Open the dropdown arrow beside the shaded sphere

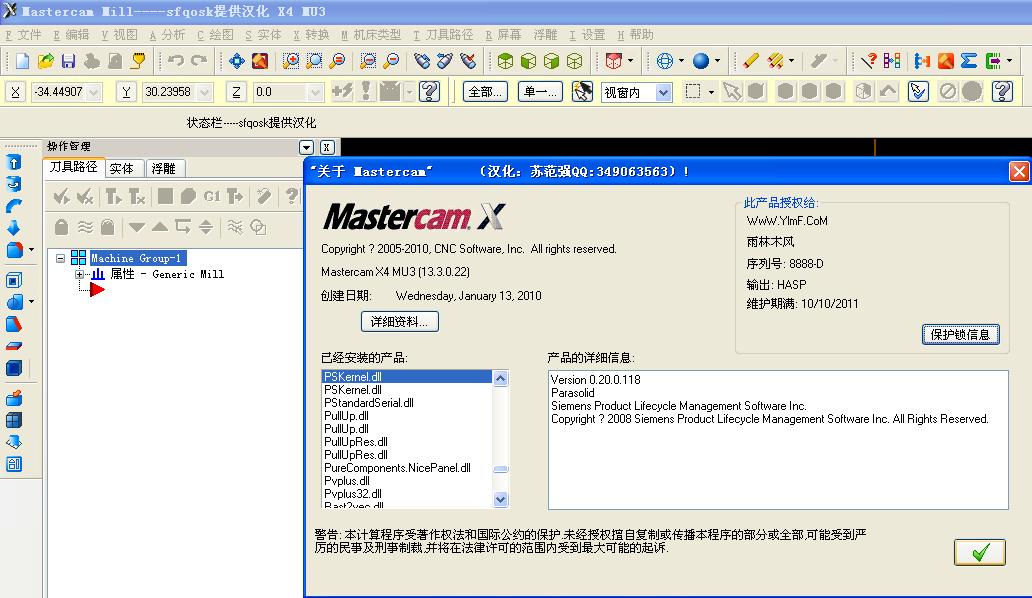coord(717,61)
